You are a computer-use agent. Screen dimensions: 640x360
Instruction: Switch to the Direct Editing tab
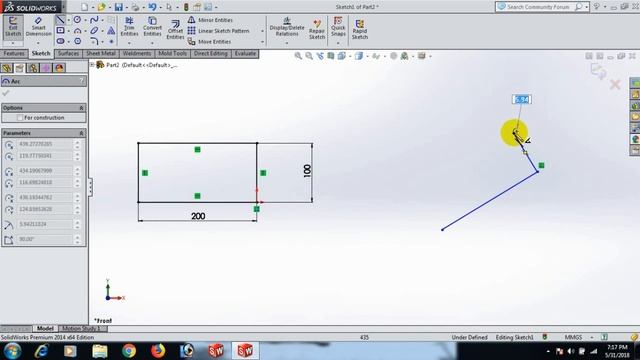(211, 53)
